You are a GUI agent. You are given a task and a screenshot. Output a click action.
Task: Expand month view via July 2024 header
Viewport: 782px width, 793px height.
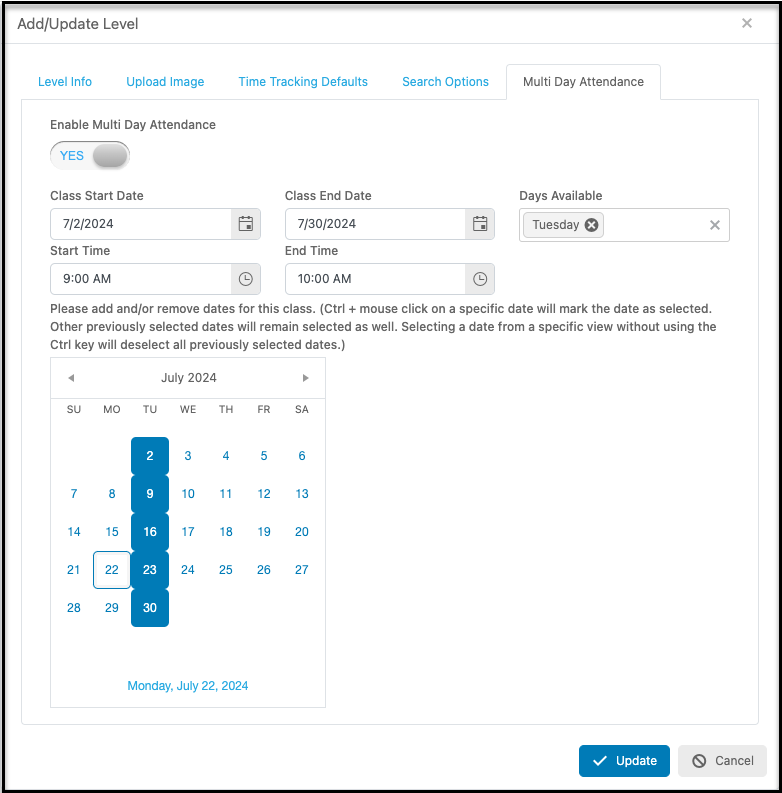[189, 378]
